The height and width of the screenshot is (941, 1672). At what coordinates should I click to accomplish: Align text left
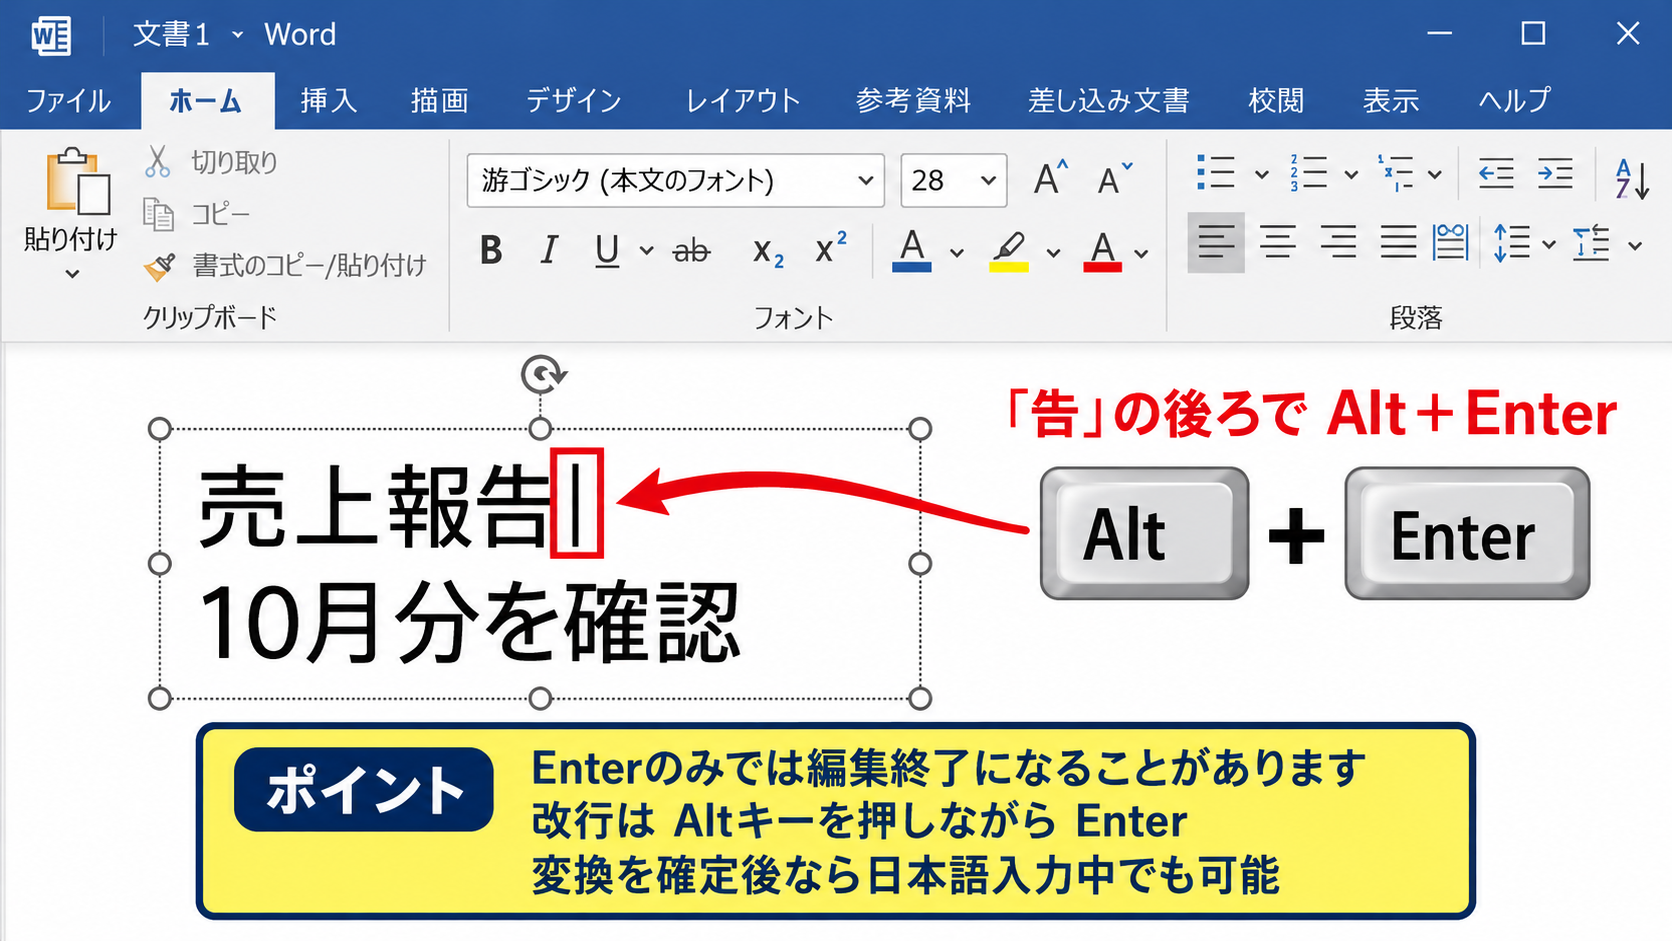pyautogui.click(x=1216, y=242)
